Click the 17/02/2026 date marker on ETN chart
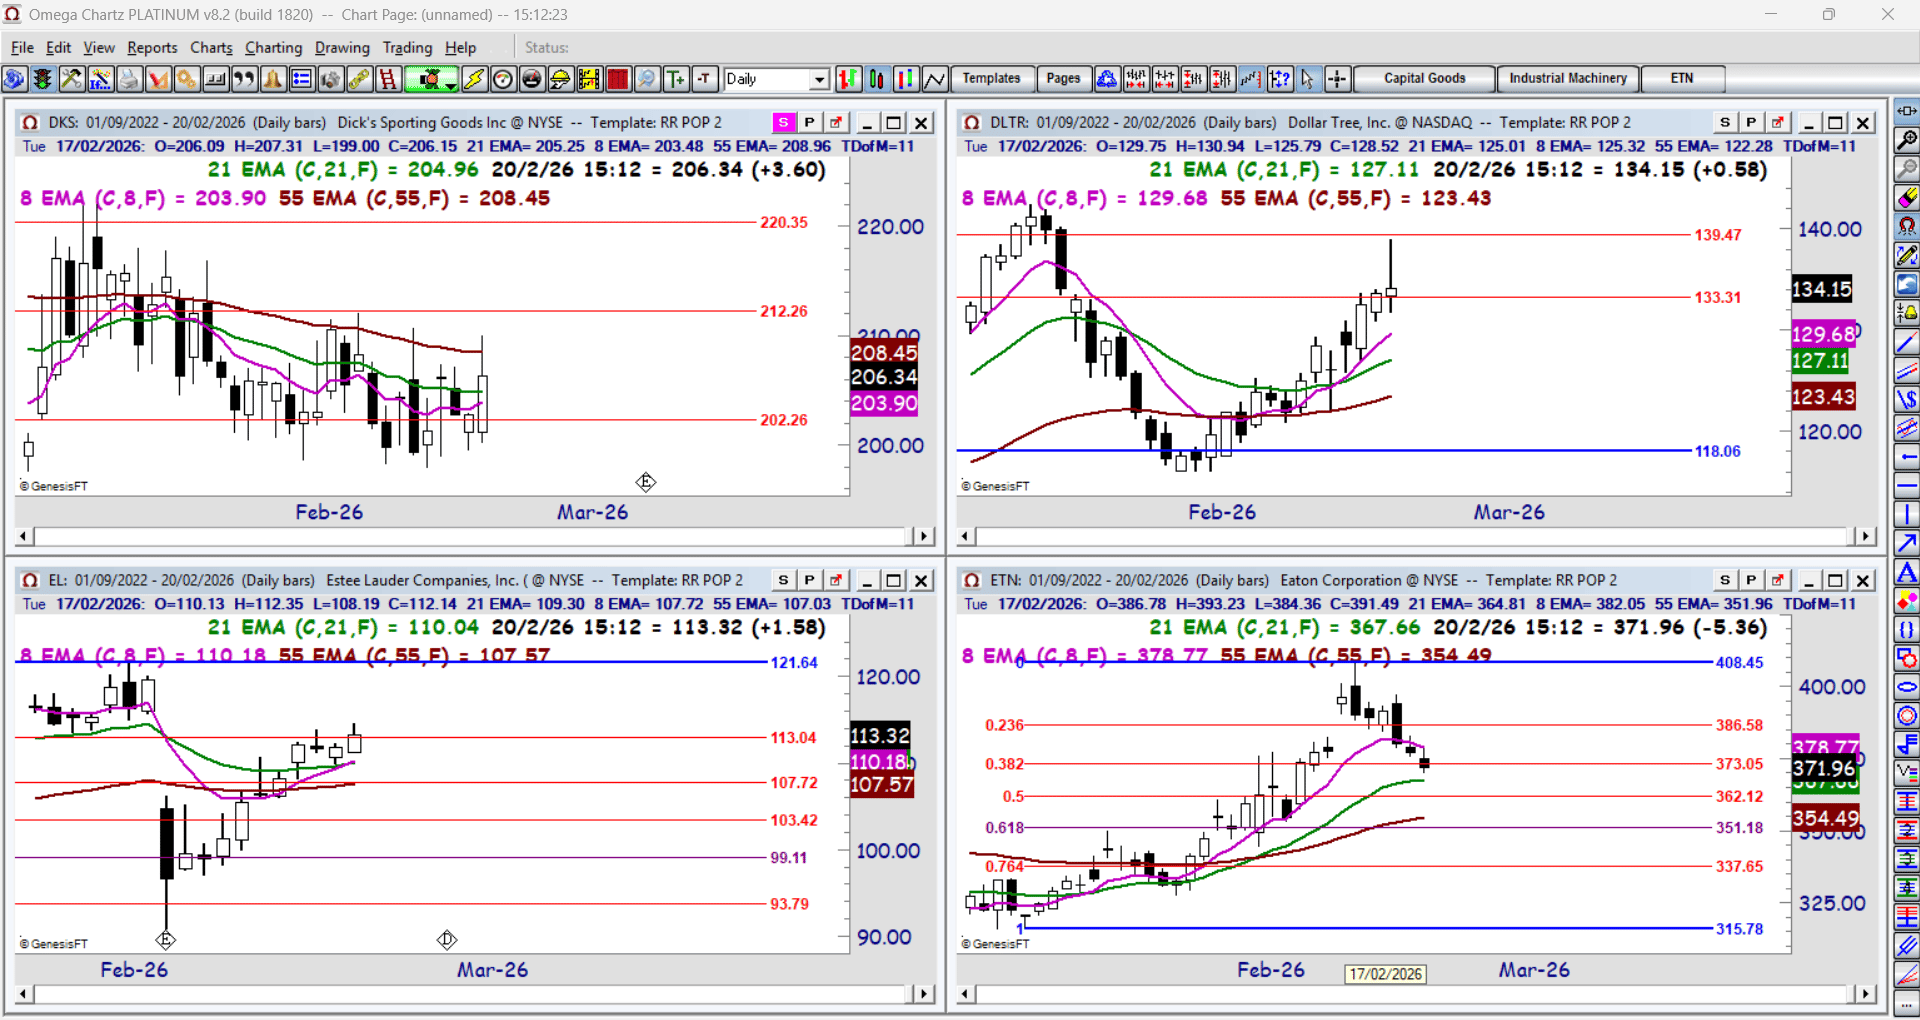1920x1020 pixels. tap(1385, 974)
